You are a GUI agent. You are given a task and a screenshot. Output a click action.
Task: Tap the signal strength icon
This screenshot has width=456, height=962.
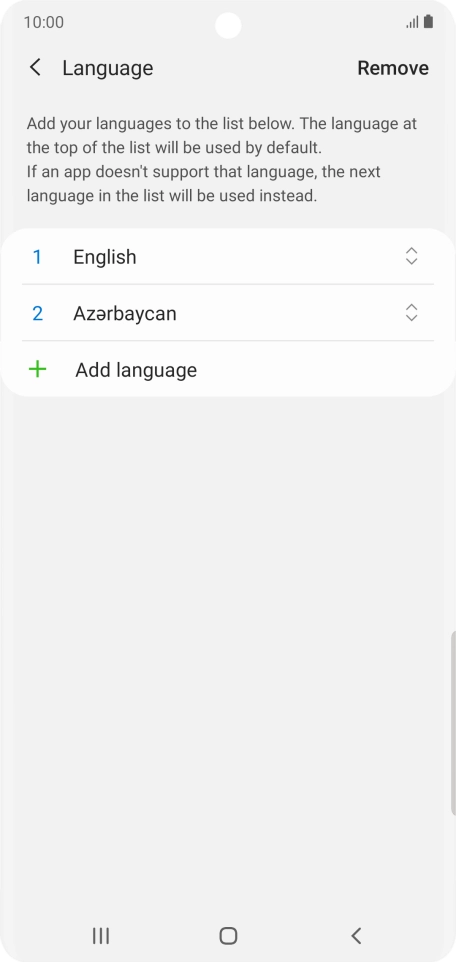click(412, 23)
